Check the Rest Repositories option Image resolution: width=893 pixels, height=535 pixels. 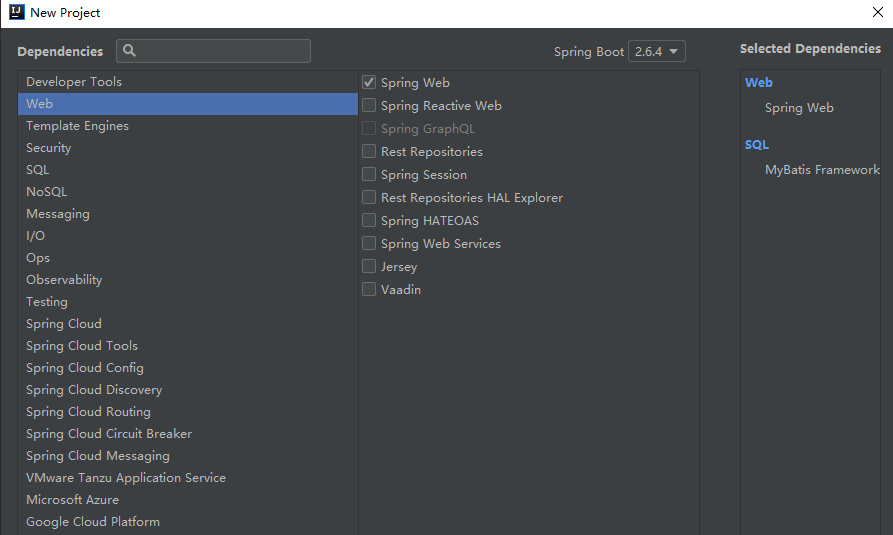coord(369,152)
